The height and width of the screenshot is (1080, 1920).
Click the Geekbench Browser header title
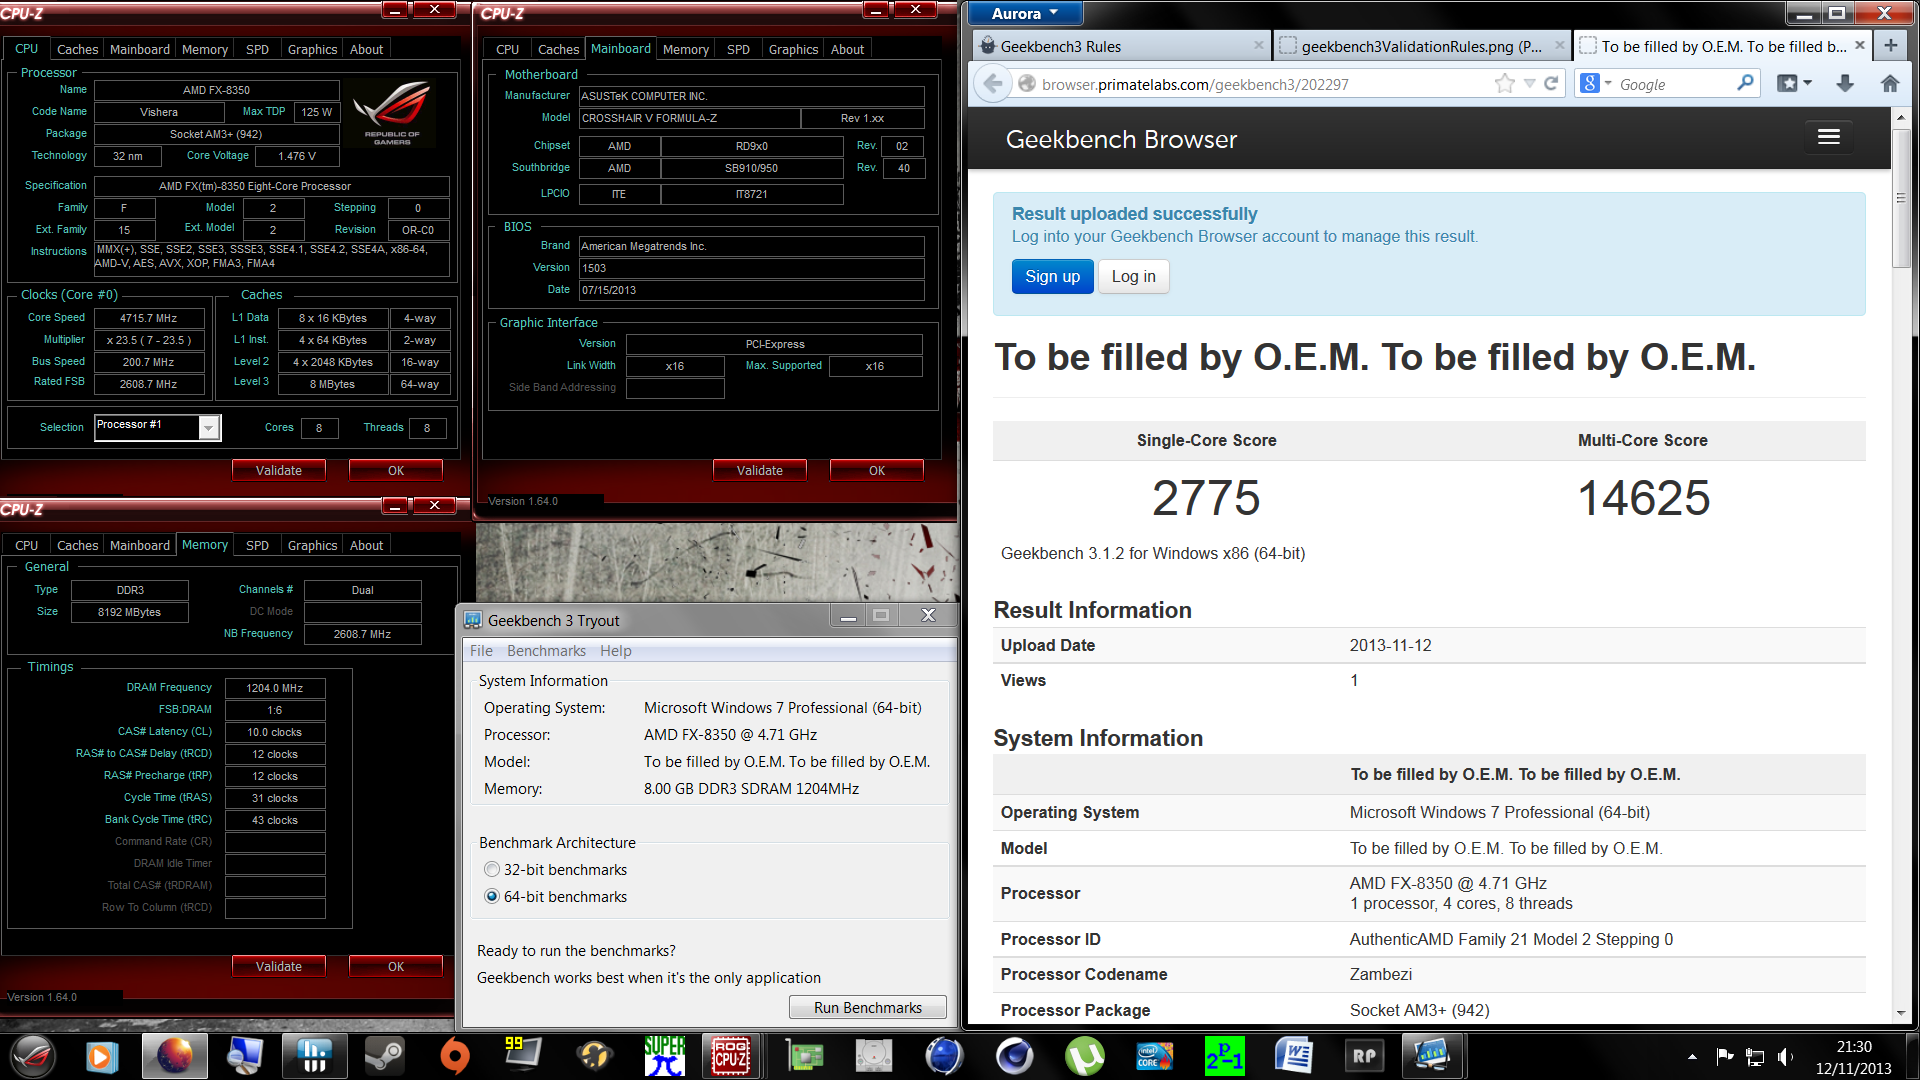click(1121, 139)
